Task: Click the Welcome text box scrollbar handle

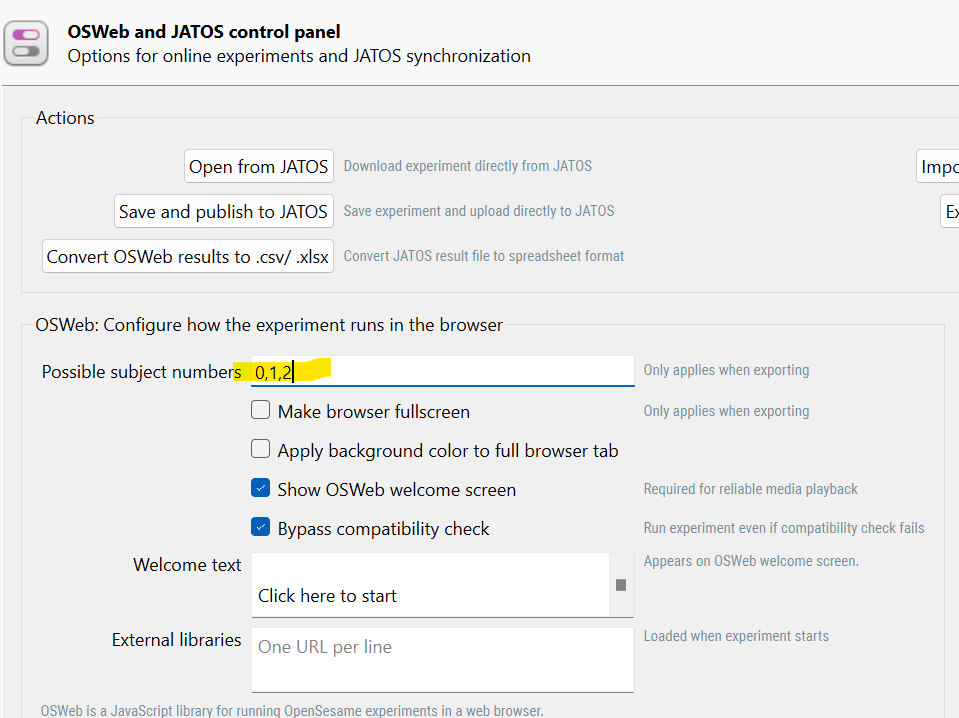Action: click(x=621, y=585)
